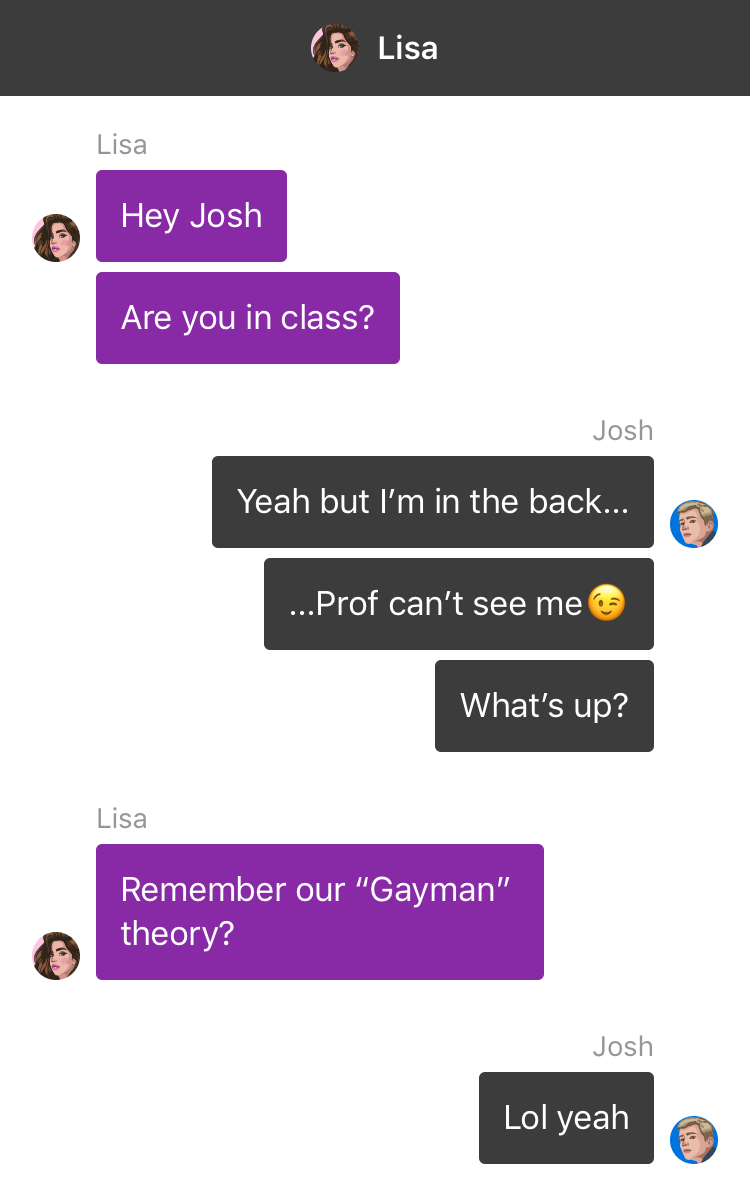Tap the second "Lisa" sender label
Image resolution: width=750 pixels, height=1204 pixels.
coord(122,819)
